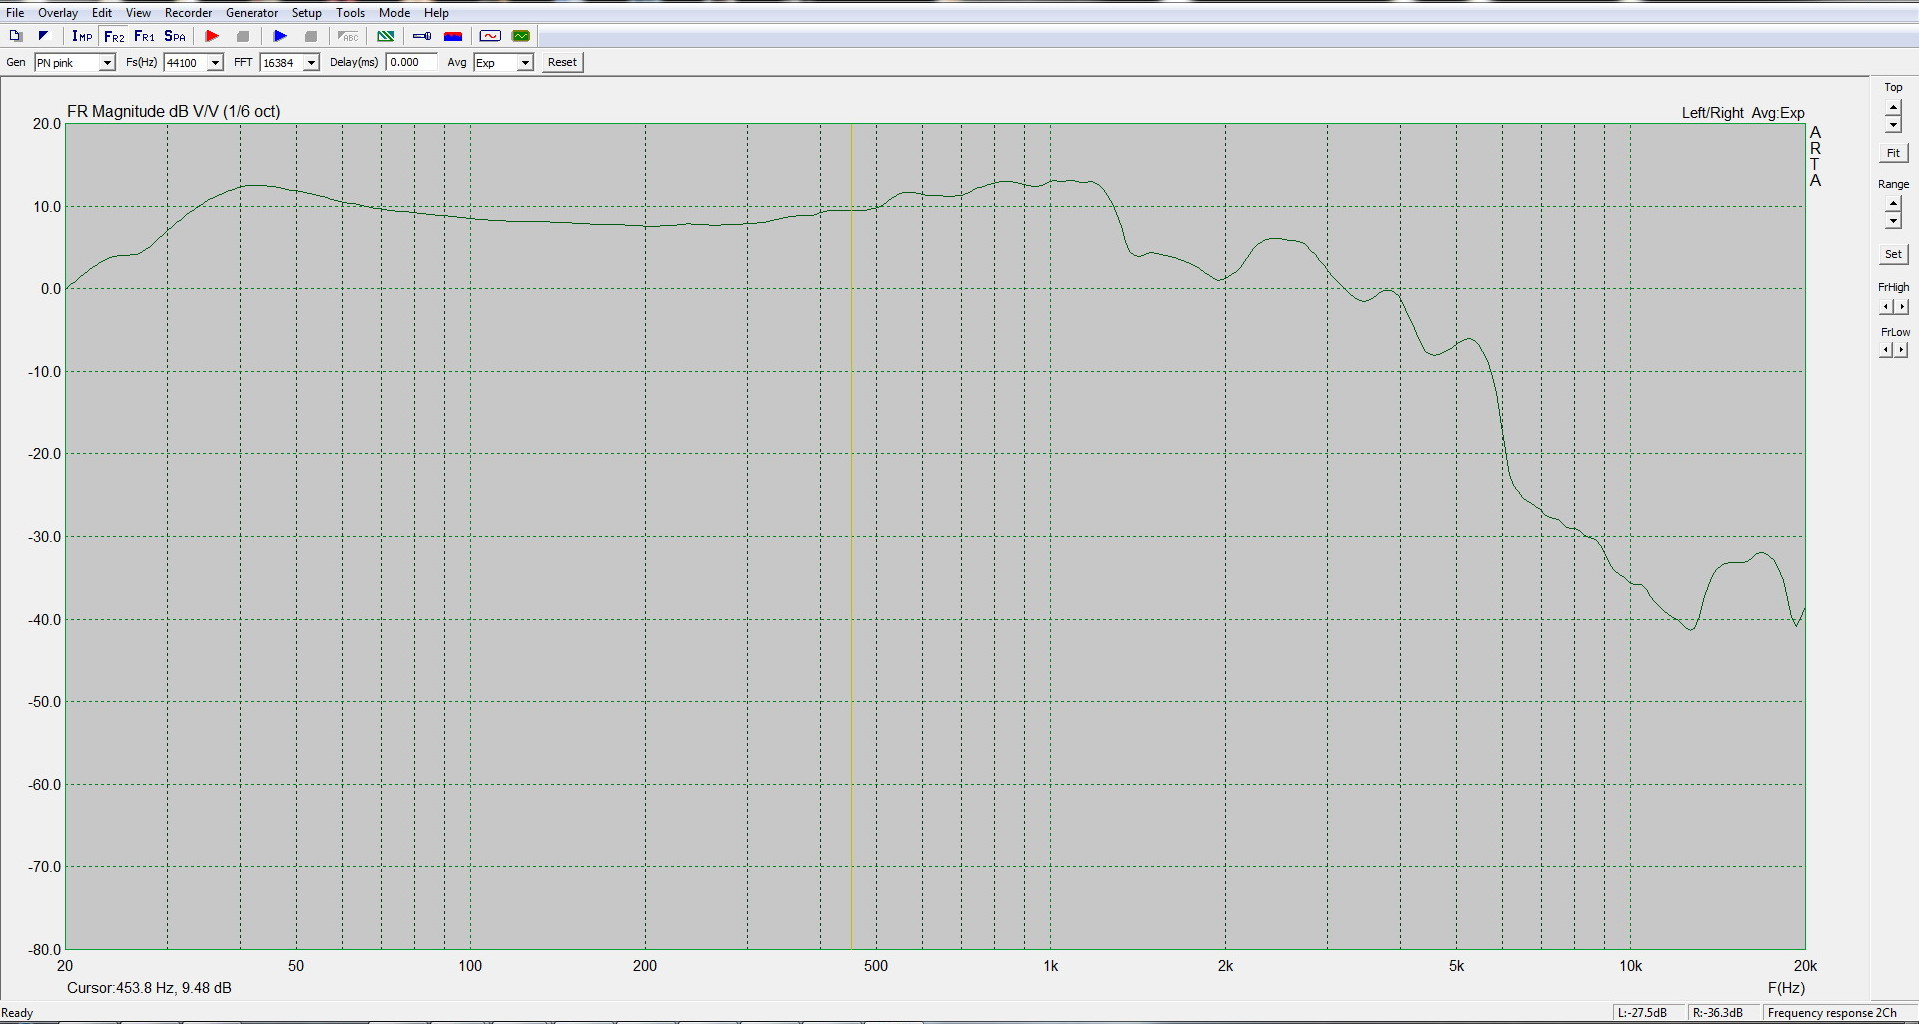This screenshot has height=1024, width=1919.
Task: Click the green overlay curves icon
Action: click(x=385, y=36)
